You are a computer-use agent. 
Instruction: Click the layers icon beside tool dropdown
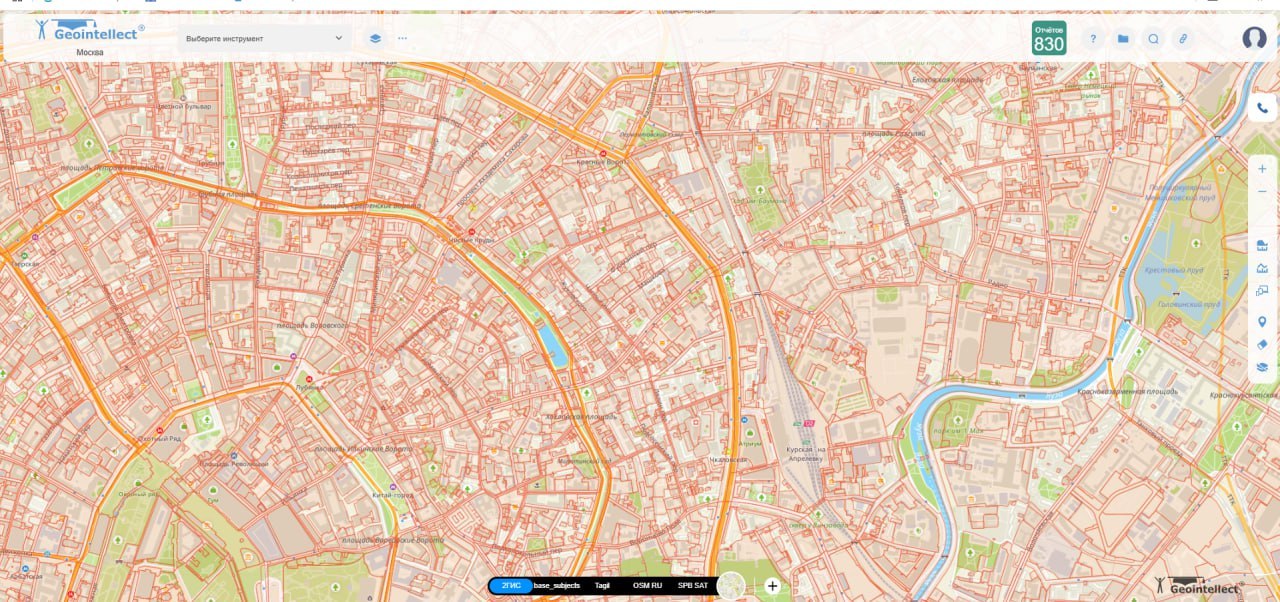375,39
